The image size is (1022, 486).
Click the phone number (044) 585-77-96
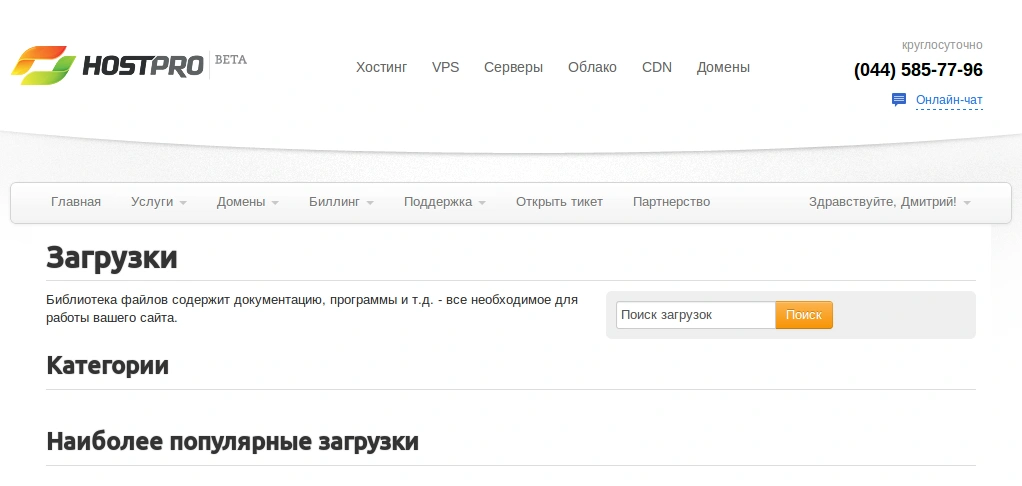tap(918, 70)
